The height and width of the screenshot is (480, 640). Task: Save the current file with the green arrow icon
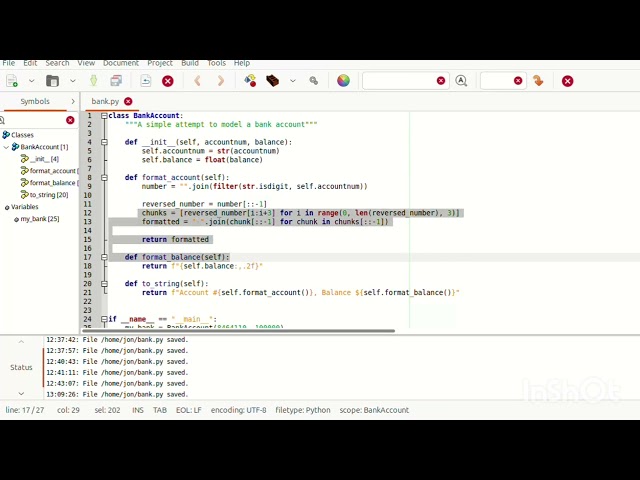tap(93, 81)
